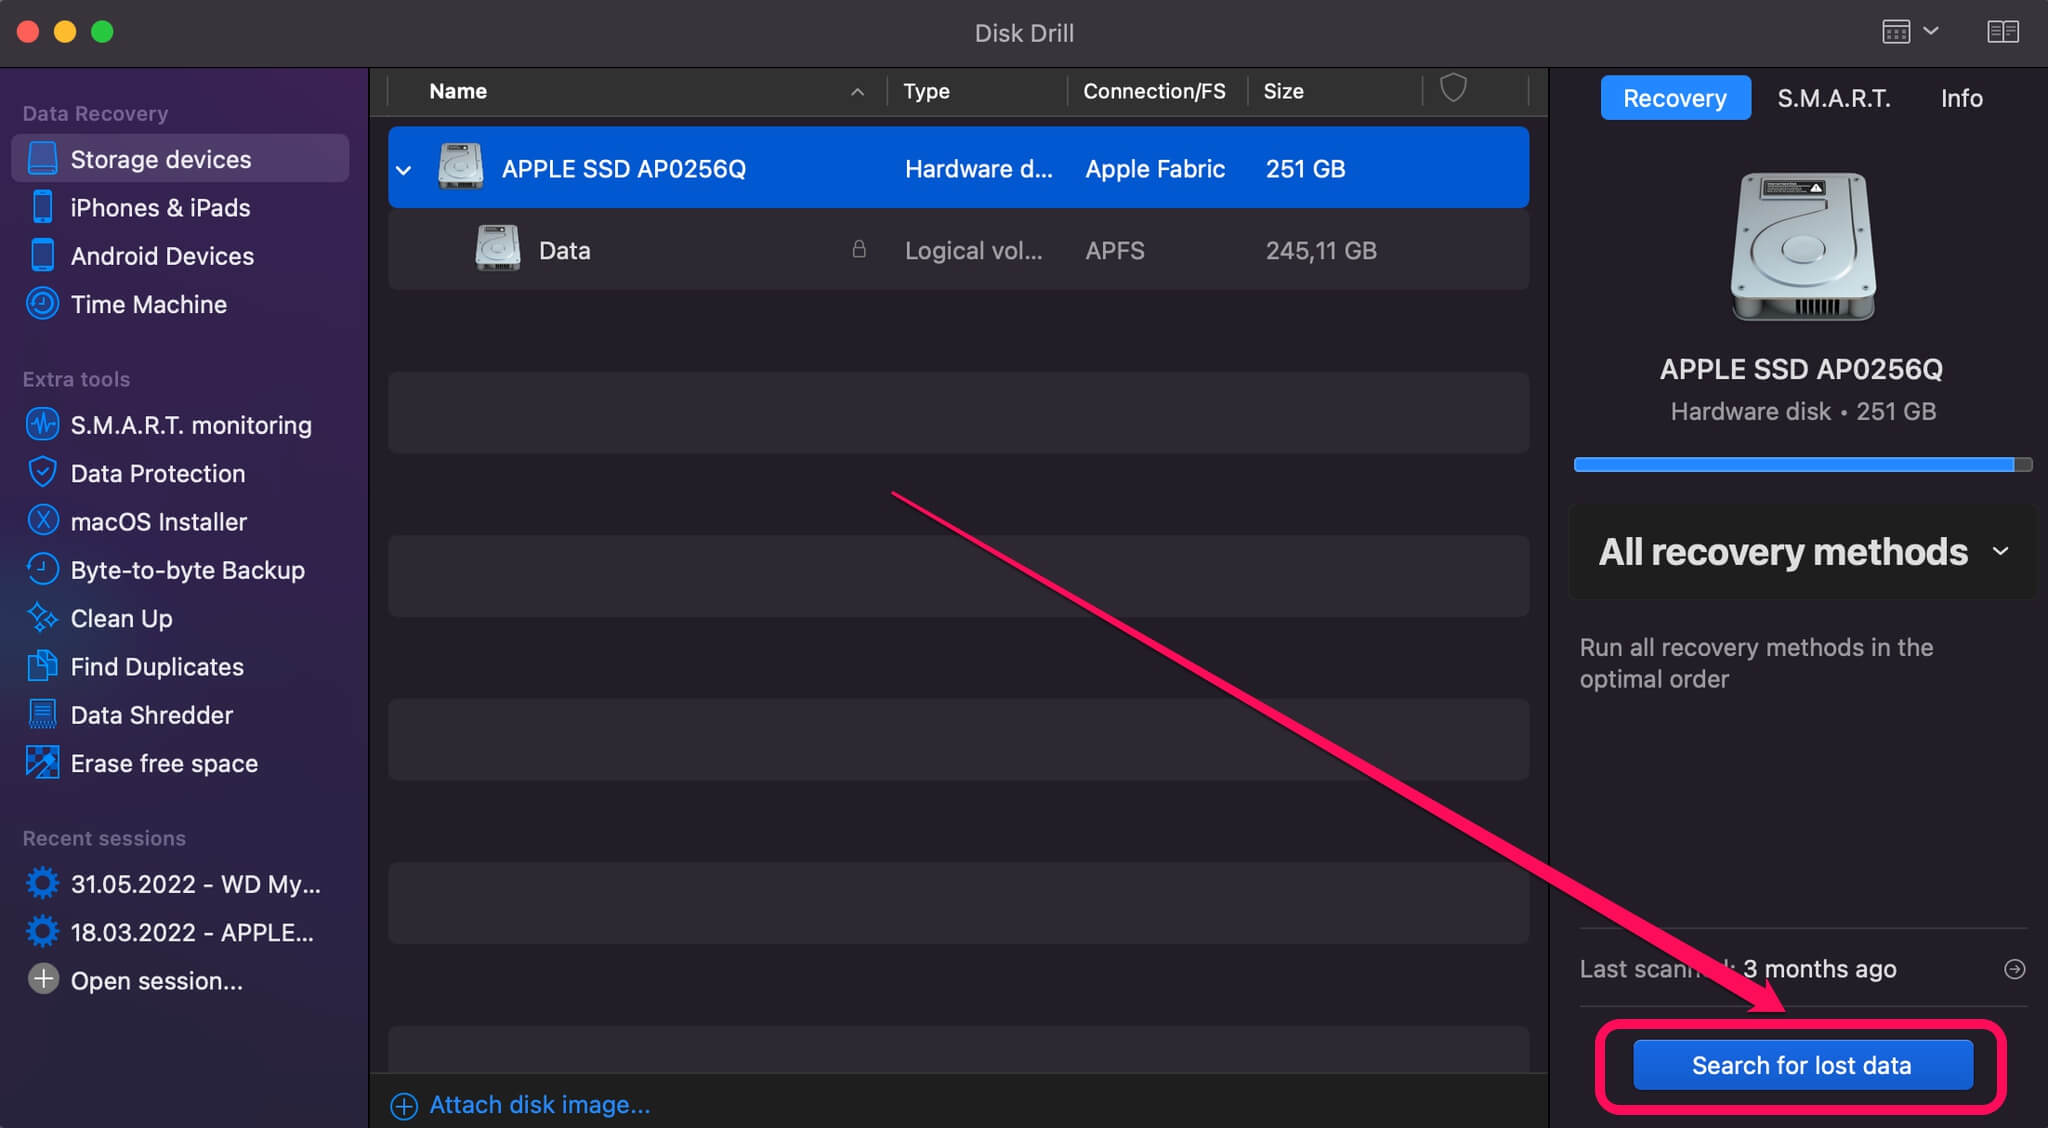
Task: Open 18.03.2022 APPLE session gear icon
Action: point(42,931)
